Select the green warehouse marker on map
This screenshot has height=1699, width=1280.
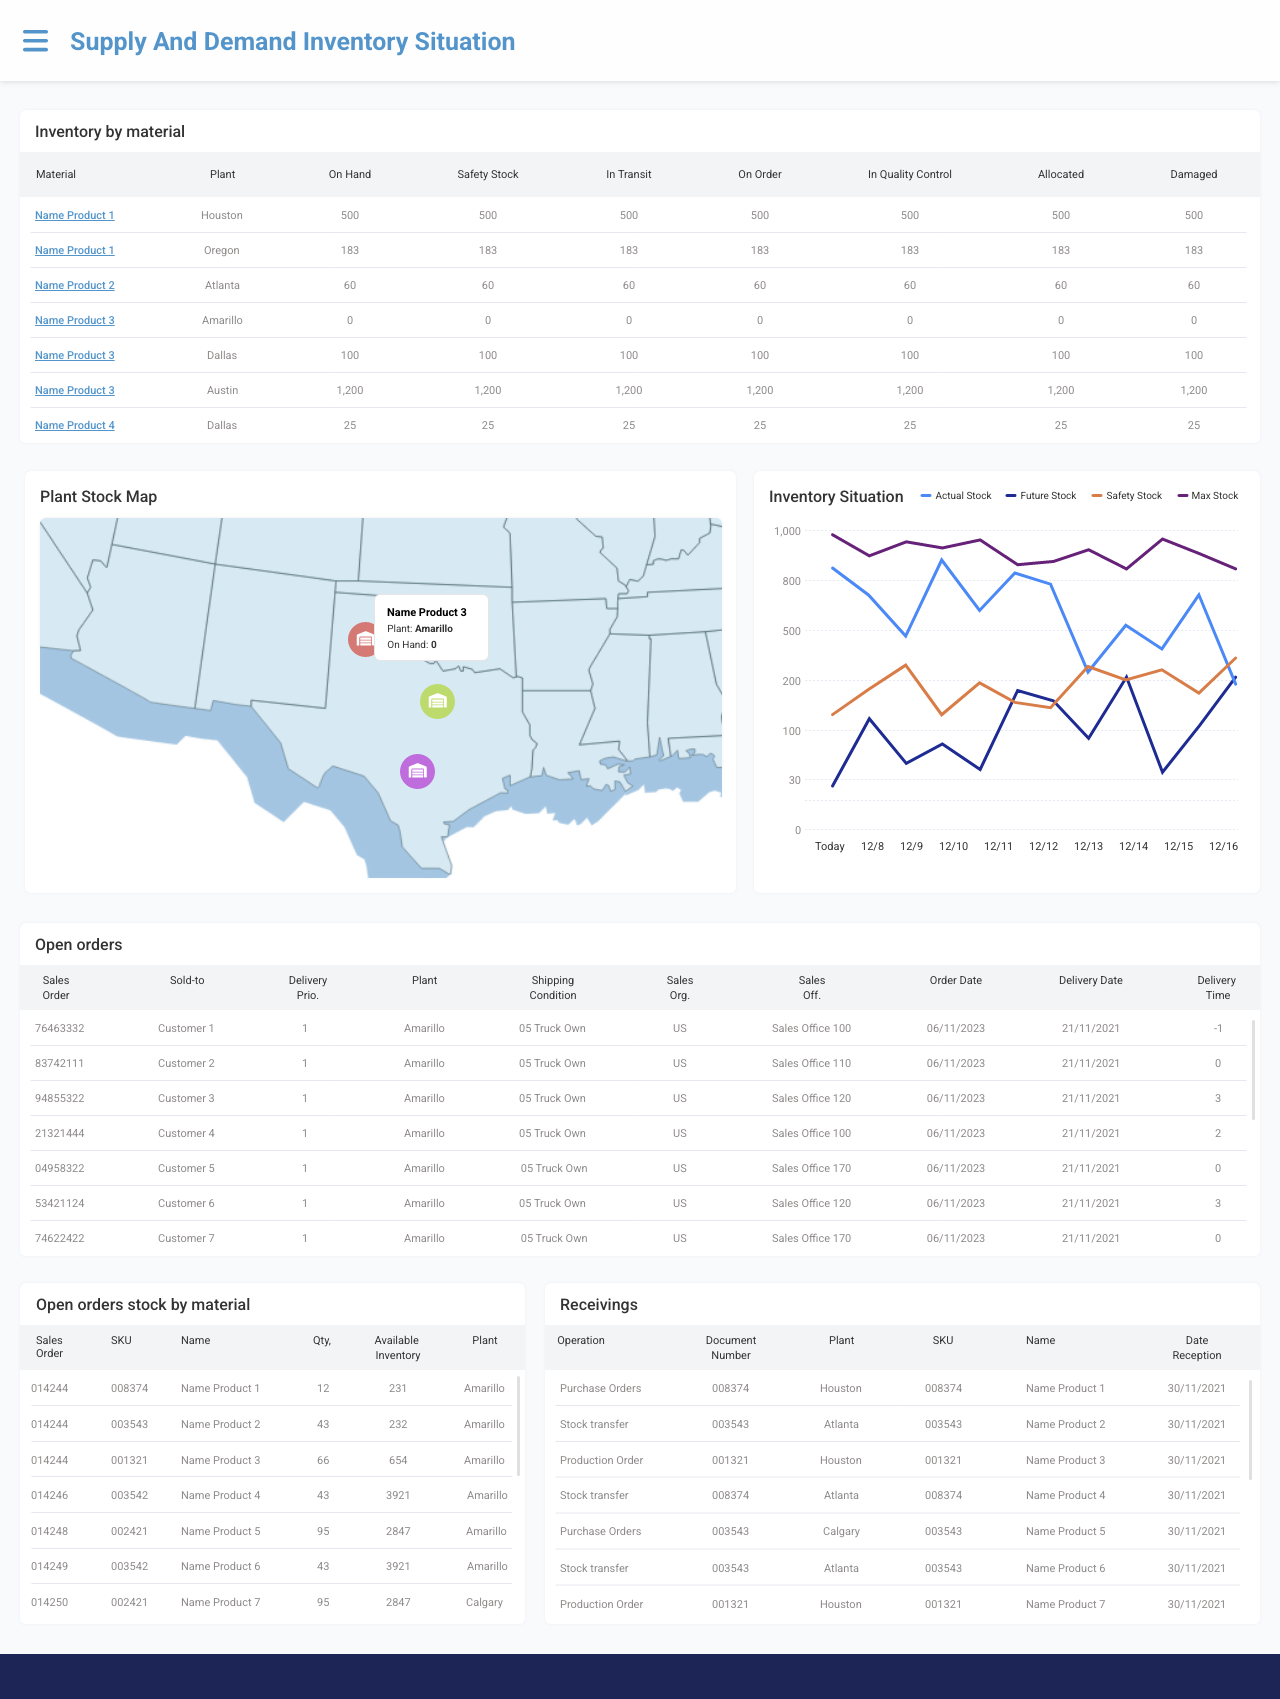click(x=437, y=702)
